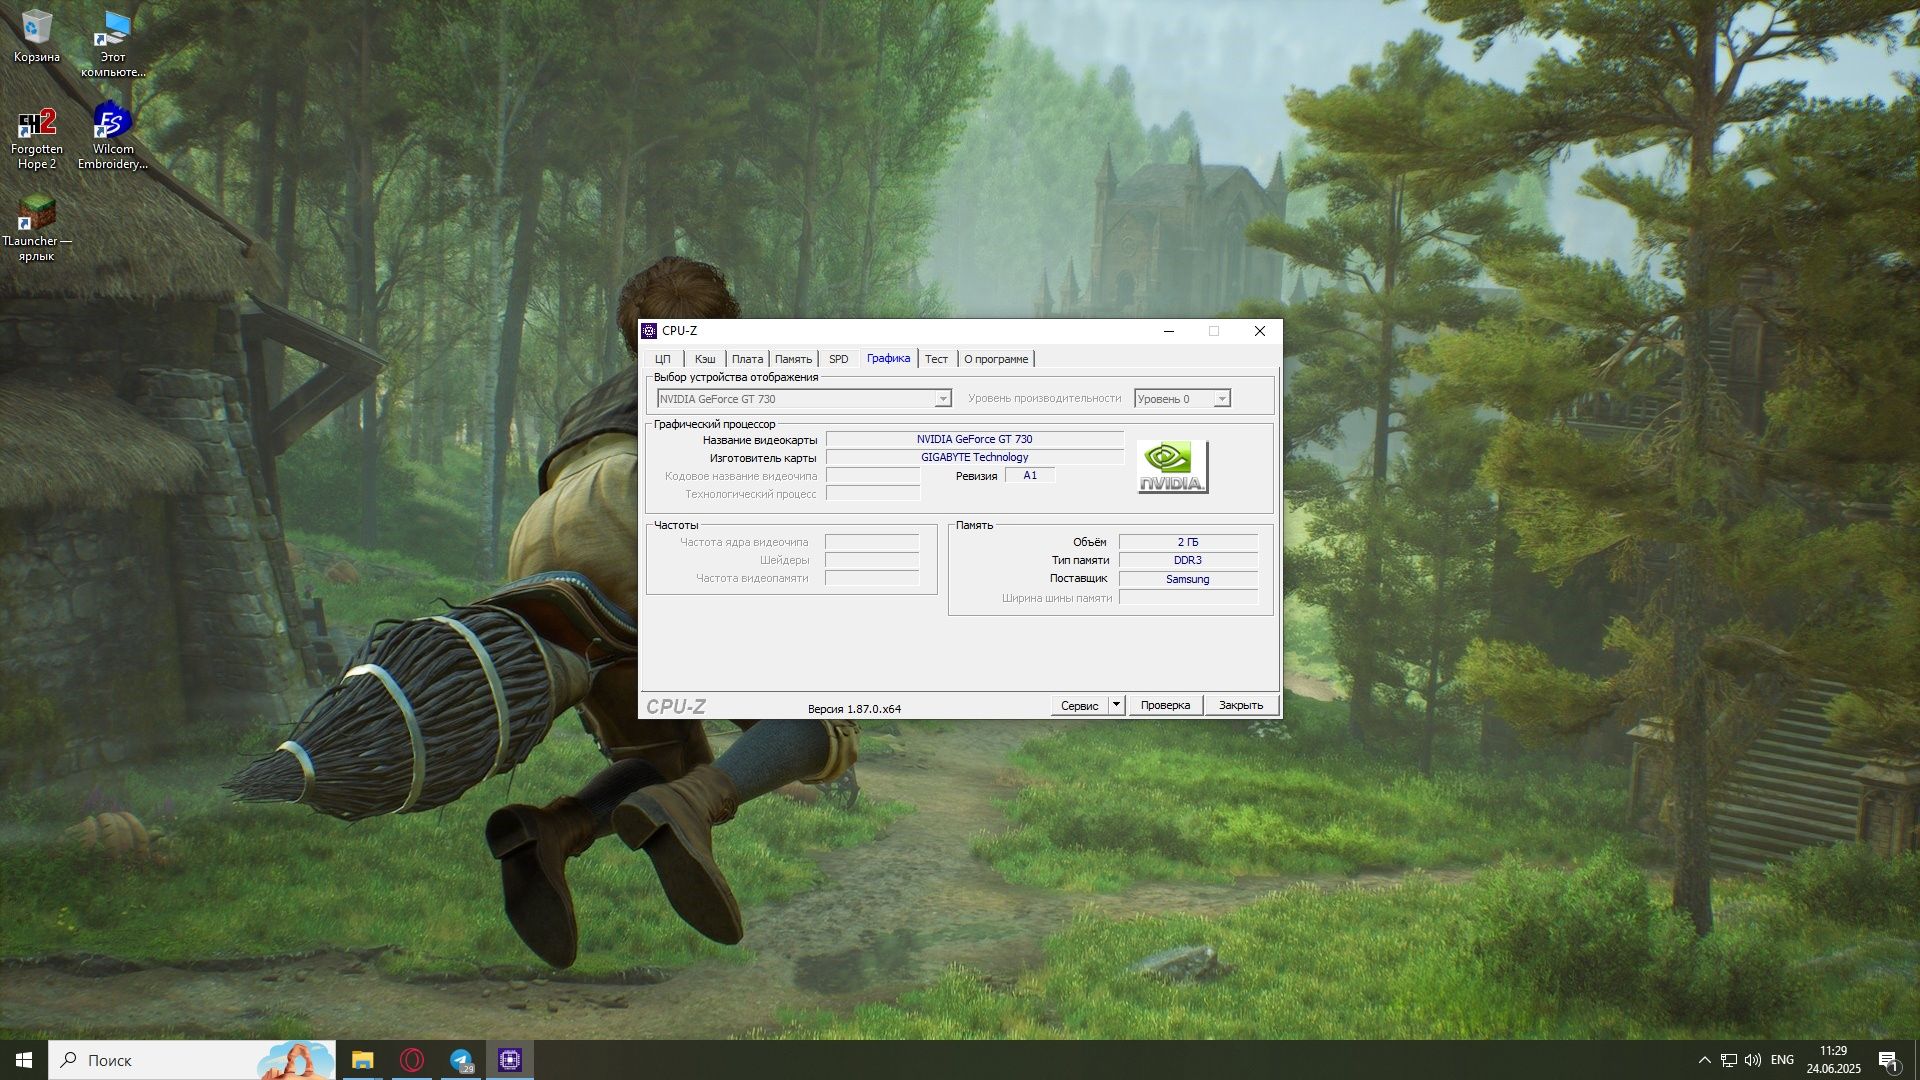
Task: Click the empty bus width field
Action: coord(1188,598)
